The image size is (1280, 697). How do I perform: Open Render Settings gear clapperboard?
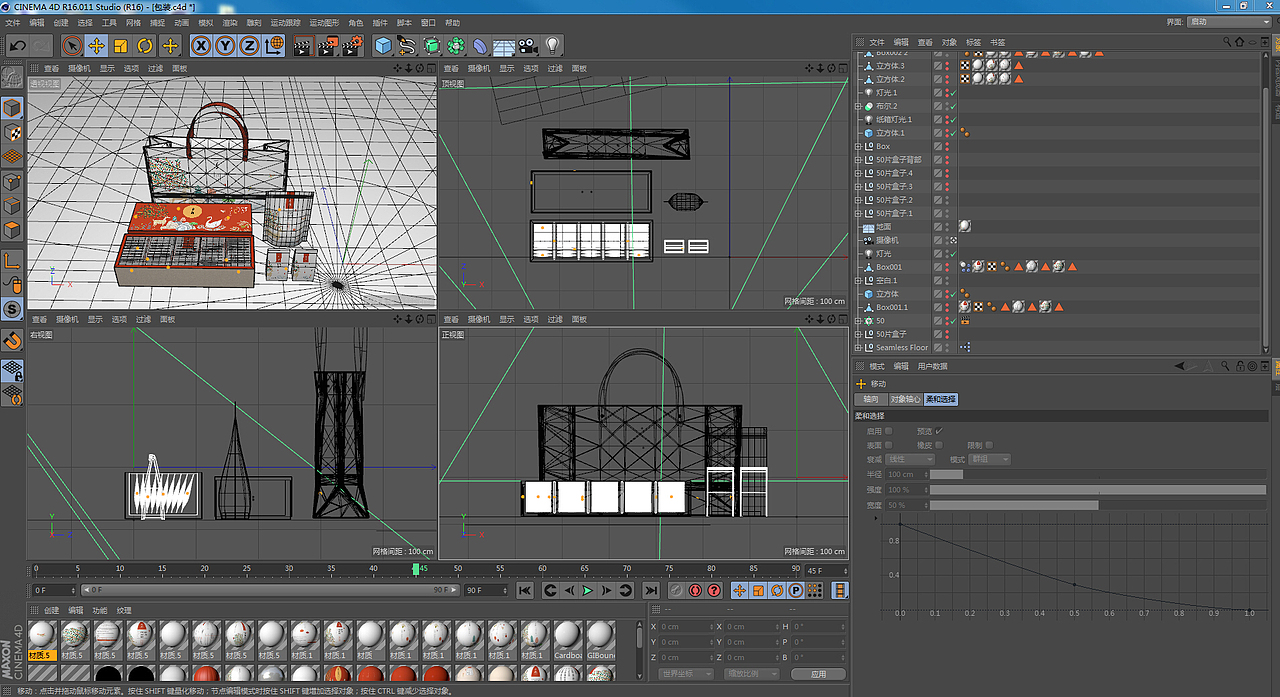coord(352,45)
